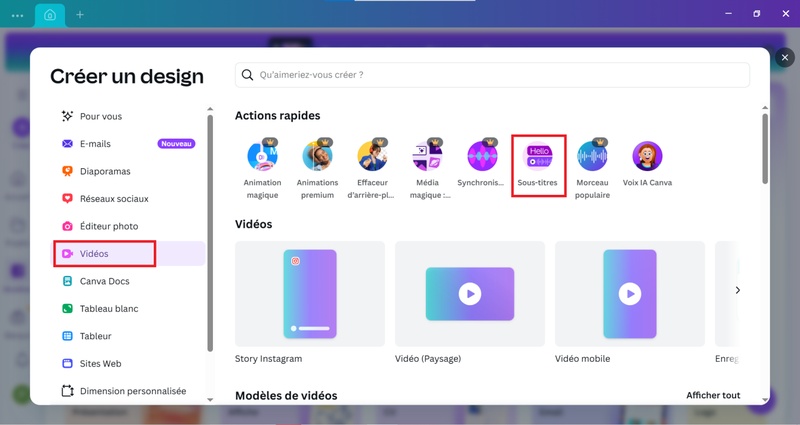The width and height of the screenshot is (800, 425).
Task: Click the Réseaux sociaux heart icon
Action: click(67, 198)
